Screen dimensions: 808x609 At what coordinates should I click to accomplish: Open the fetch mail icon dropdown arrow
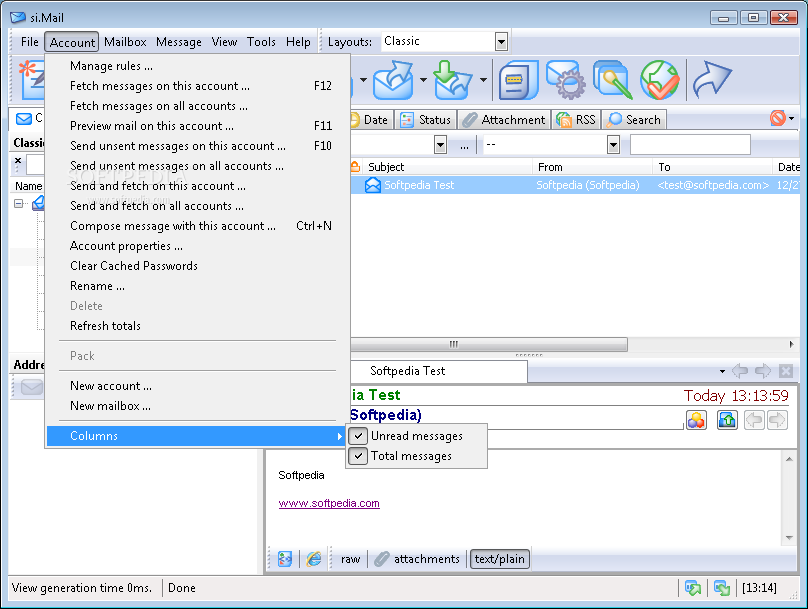[x=483, y=80]
